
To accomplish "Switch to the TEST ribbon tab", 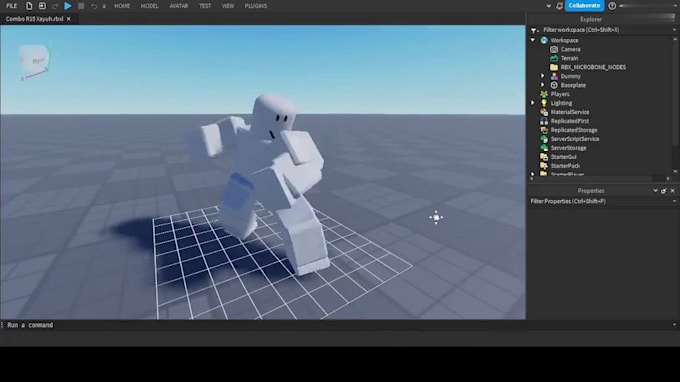I will point(205,6).
